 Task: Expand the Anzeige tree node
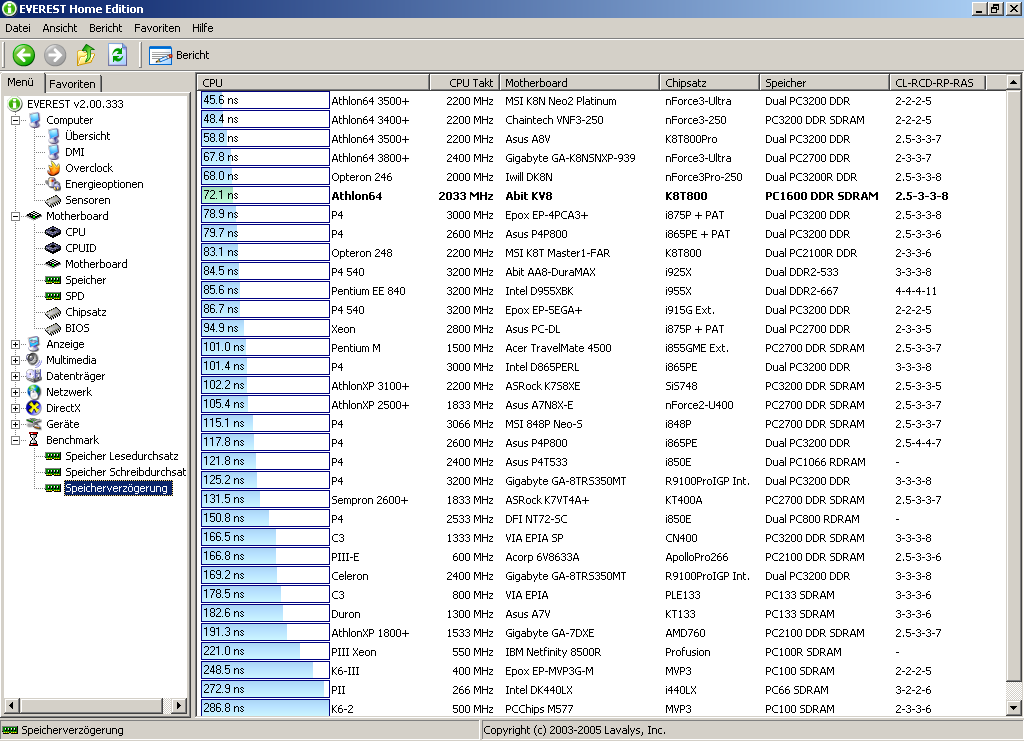point(16,344)
